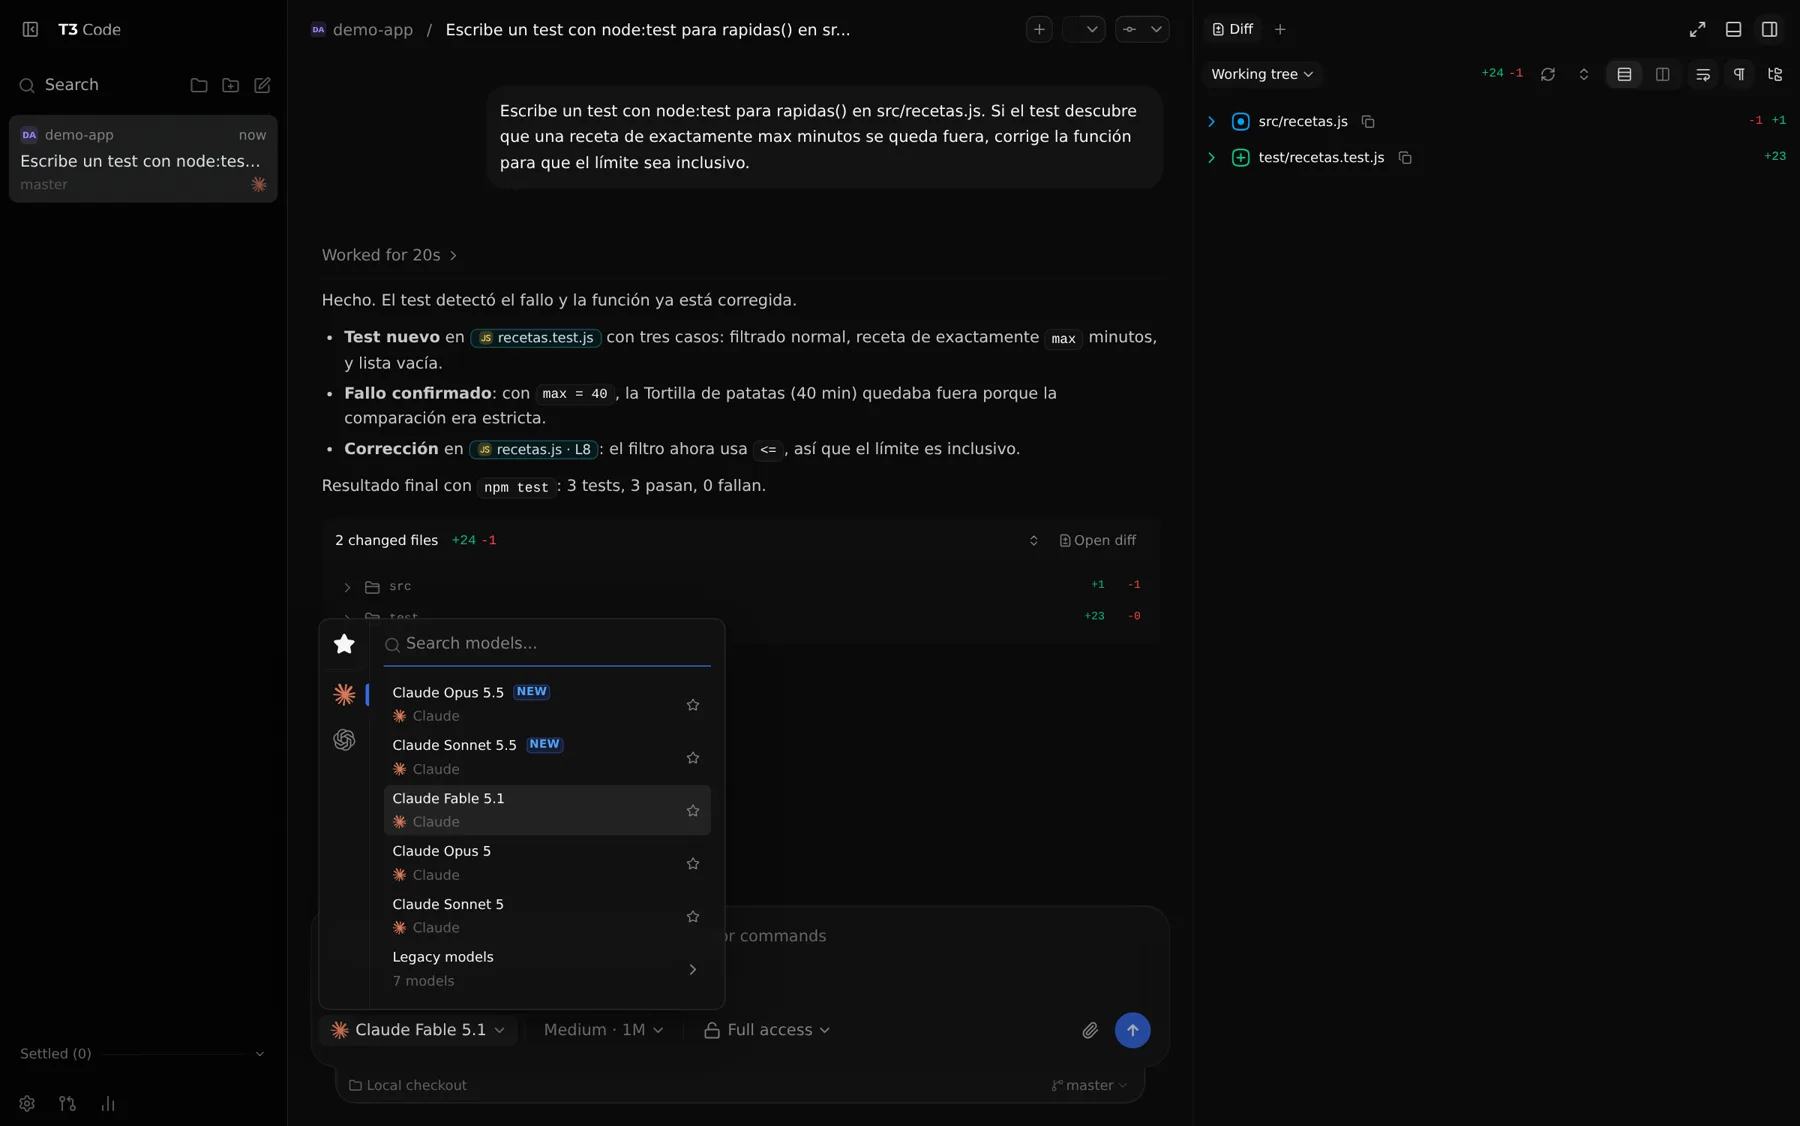Attach a file with the paperclip icon
The width and height of the screenshot is (1800, 1126).
coord(1090,1030)
